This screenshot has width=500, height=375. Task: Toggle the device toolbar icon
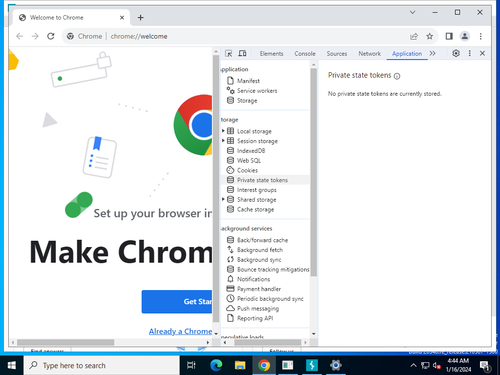tap(242, 53)
